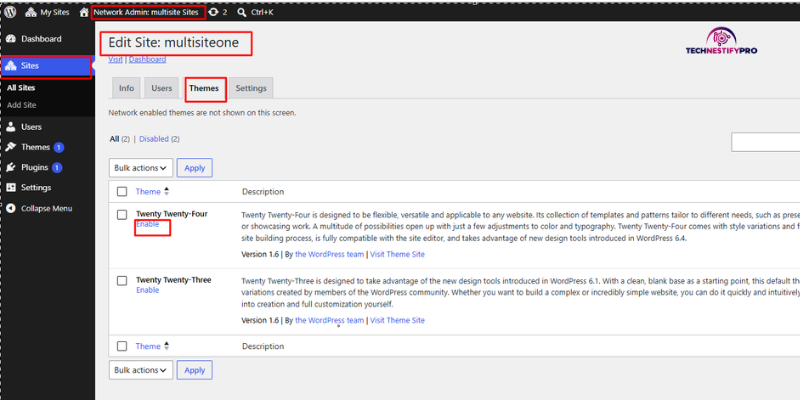Viewport: 800px width, 400px height.
Task: Toggle select-all checkbox in table header
Action: coord(122,192)
